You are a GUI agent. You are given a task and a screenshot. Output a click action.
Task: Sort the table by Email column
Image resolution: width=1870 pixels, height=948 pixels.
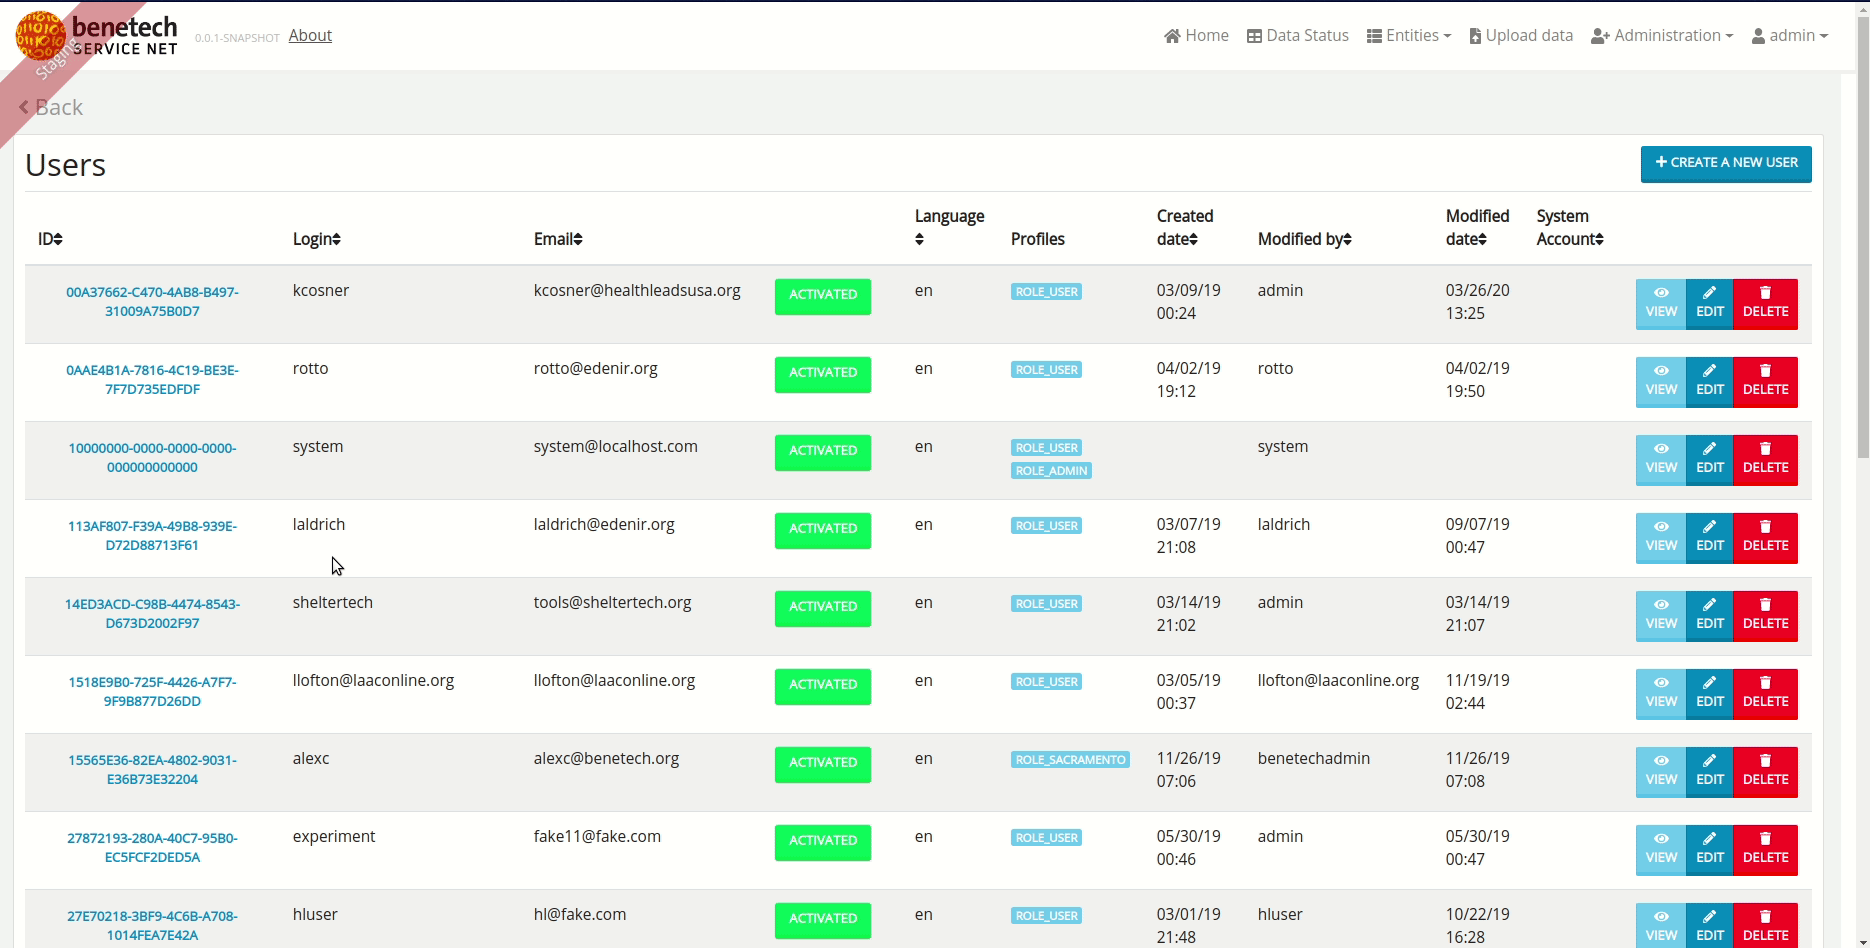coord(557,238)
